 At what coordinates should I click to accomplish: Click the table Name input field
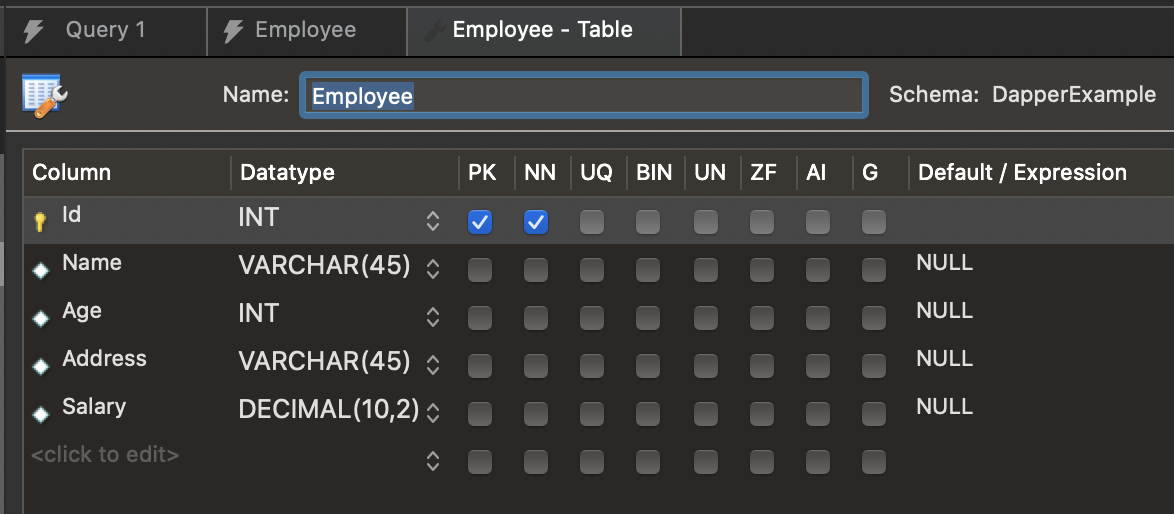583,96
